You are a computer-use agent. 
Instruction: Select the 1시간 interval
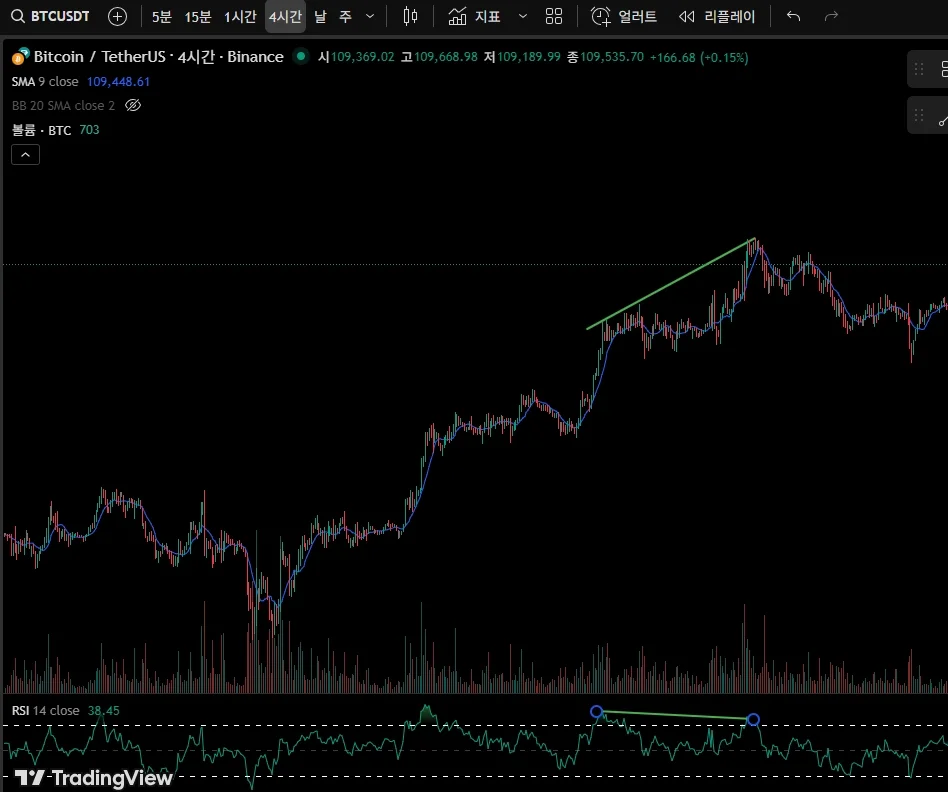pos(240,16)
